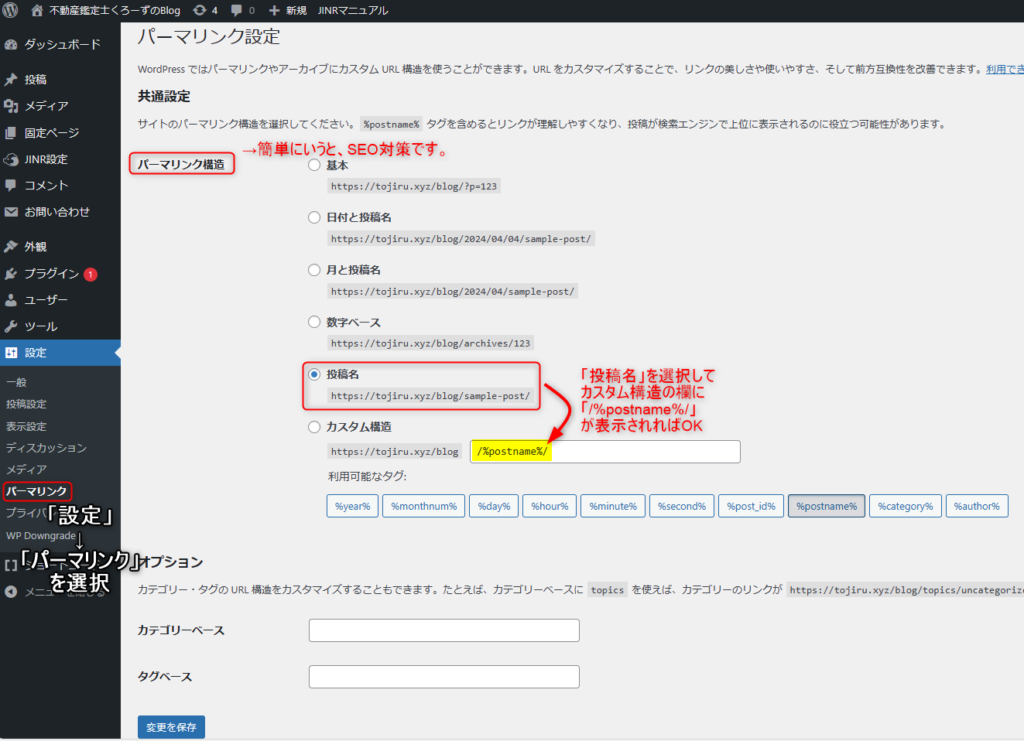Click the ダッシュボード gauge icon
Screen dimensions: 1024x741
(11, 44)
